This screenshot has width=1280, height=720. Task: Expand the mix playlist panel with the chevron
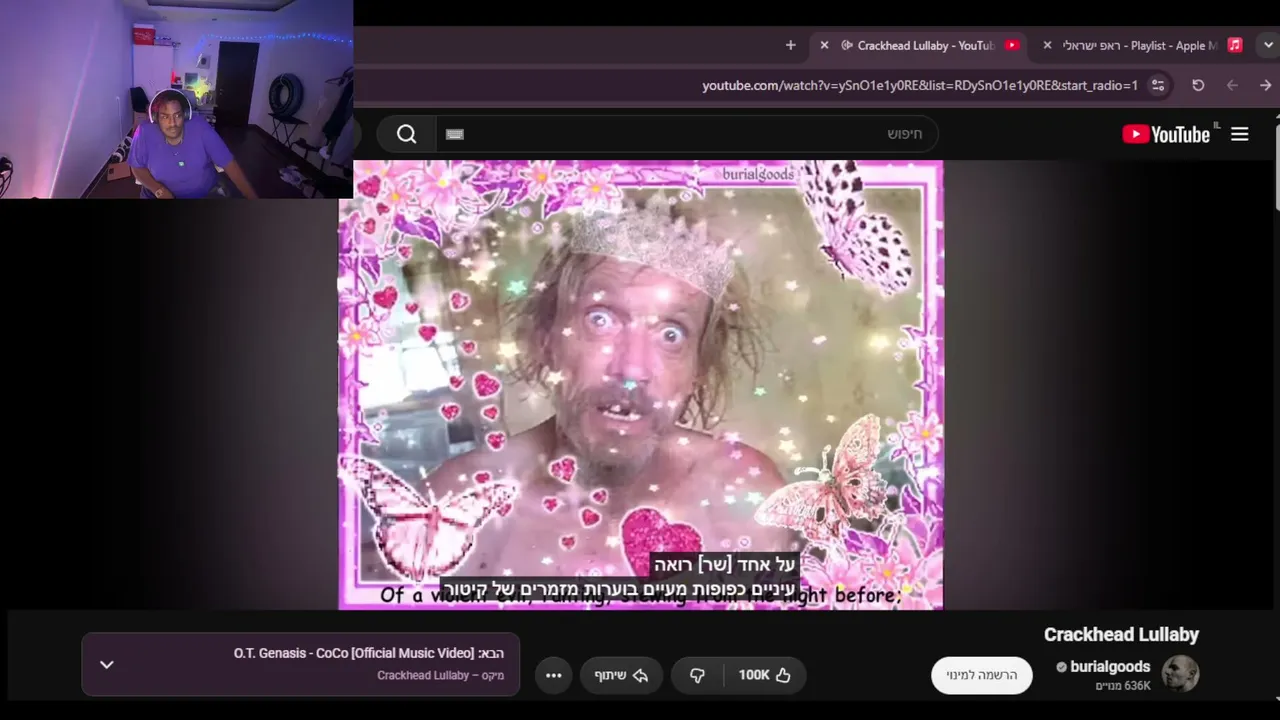(x=107, y=665)
